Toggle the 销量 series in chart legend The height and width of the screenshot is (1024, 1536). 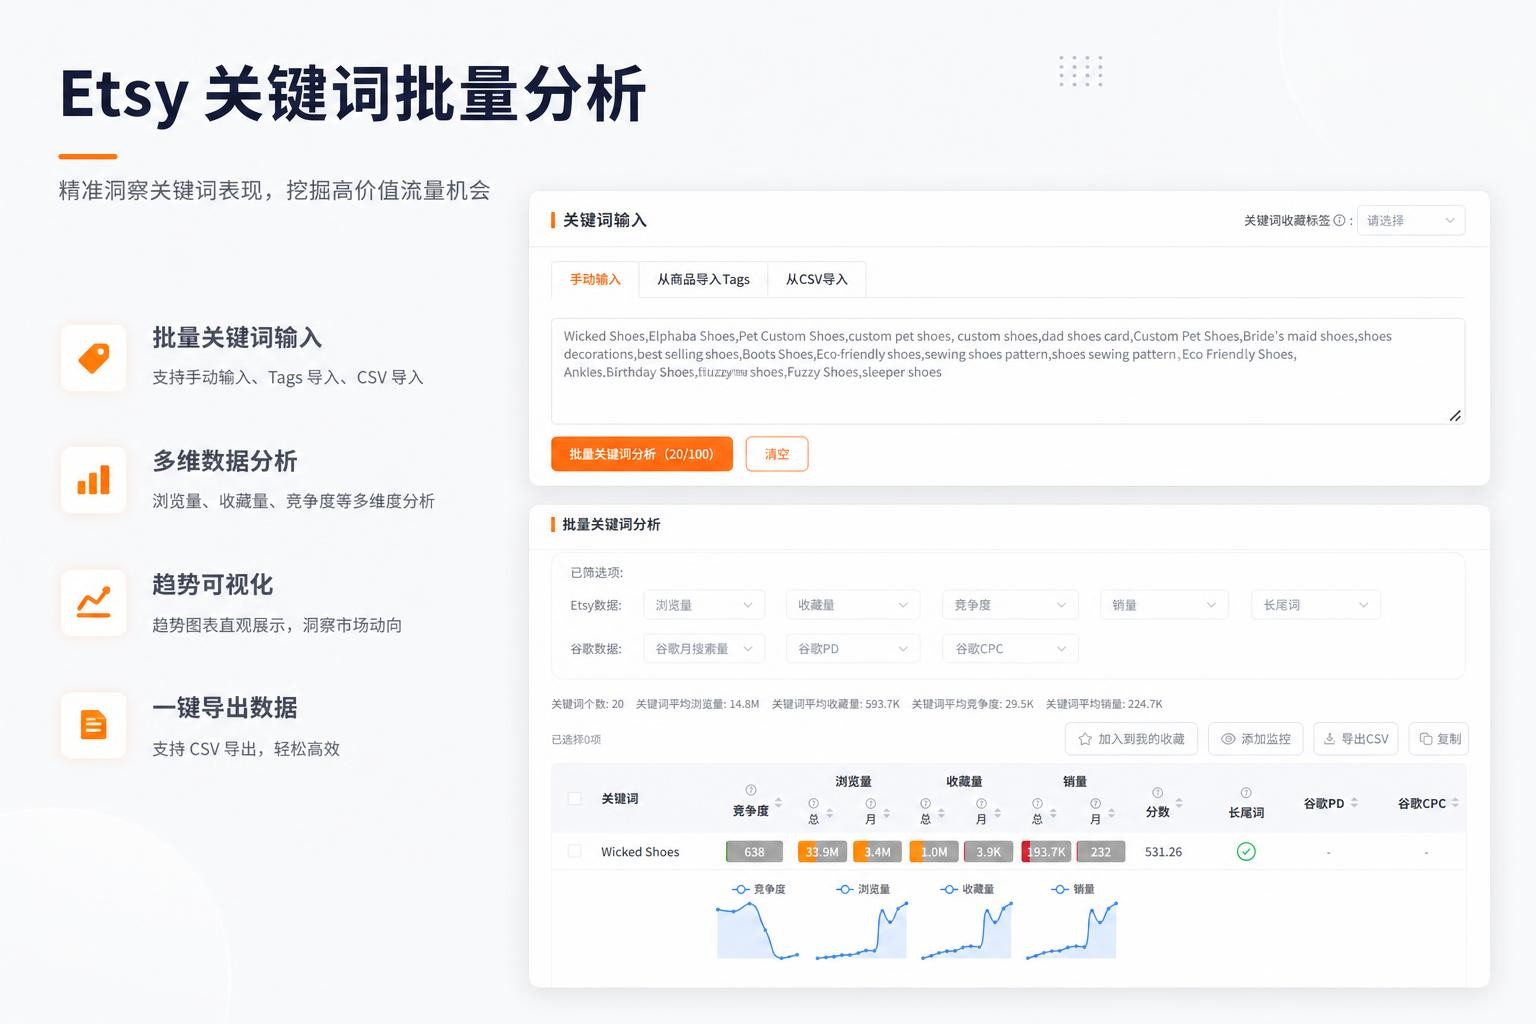[1073, 889]
